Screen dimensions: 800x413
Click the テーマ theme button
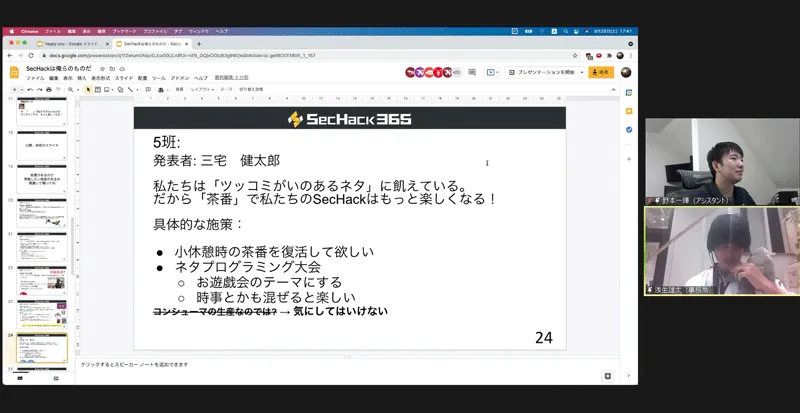tap(226, 89)
